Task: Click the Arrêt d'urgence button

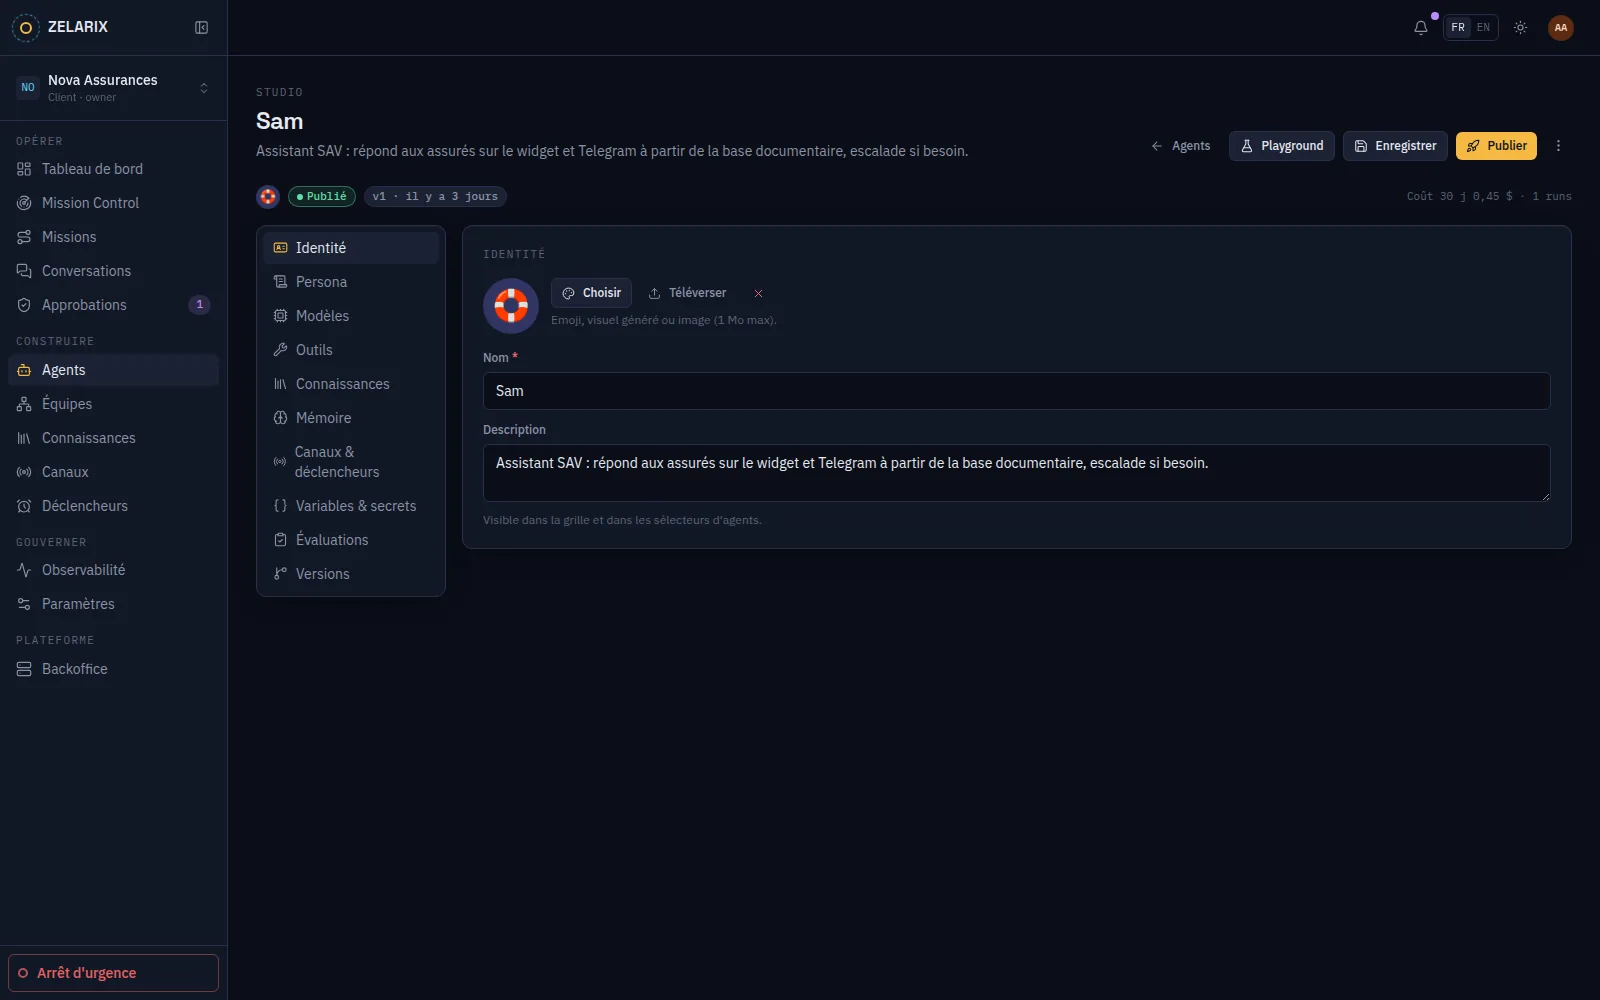Action: click(x=113, y=973)
